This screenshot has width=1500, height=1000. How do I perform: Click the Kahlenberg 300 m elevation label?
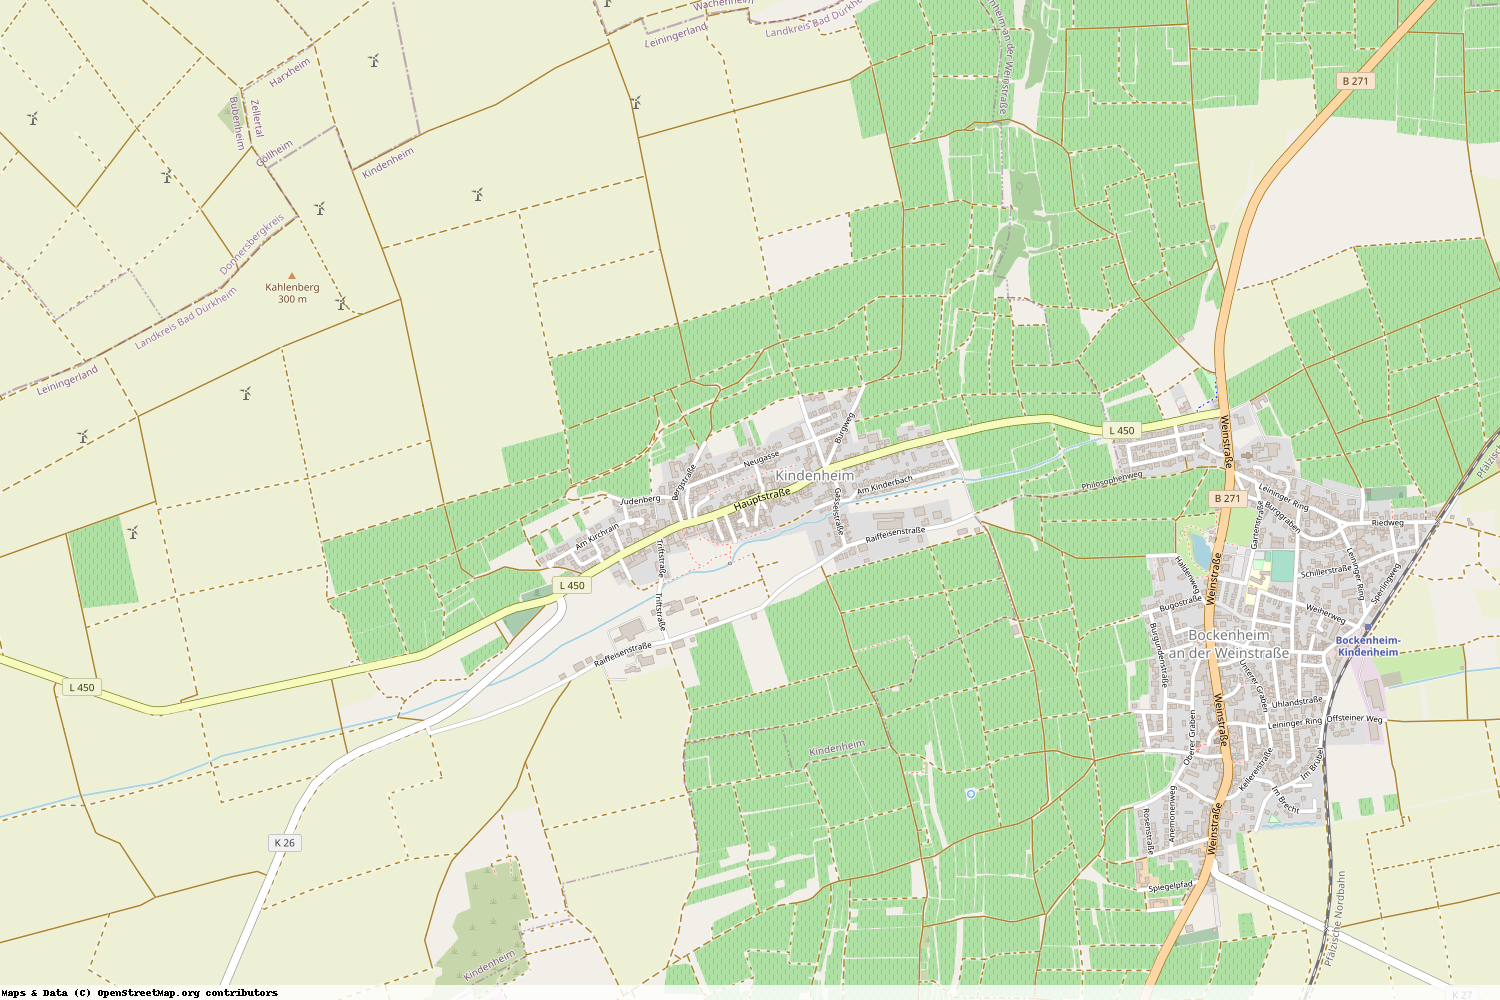point(292,293)
